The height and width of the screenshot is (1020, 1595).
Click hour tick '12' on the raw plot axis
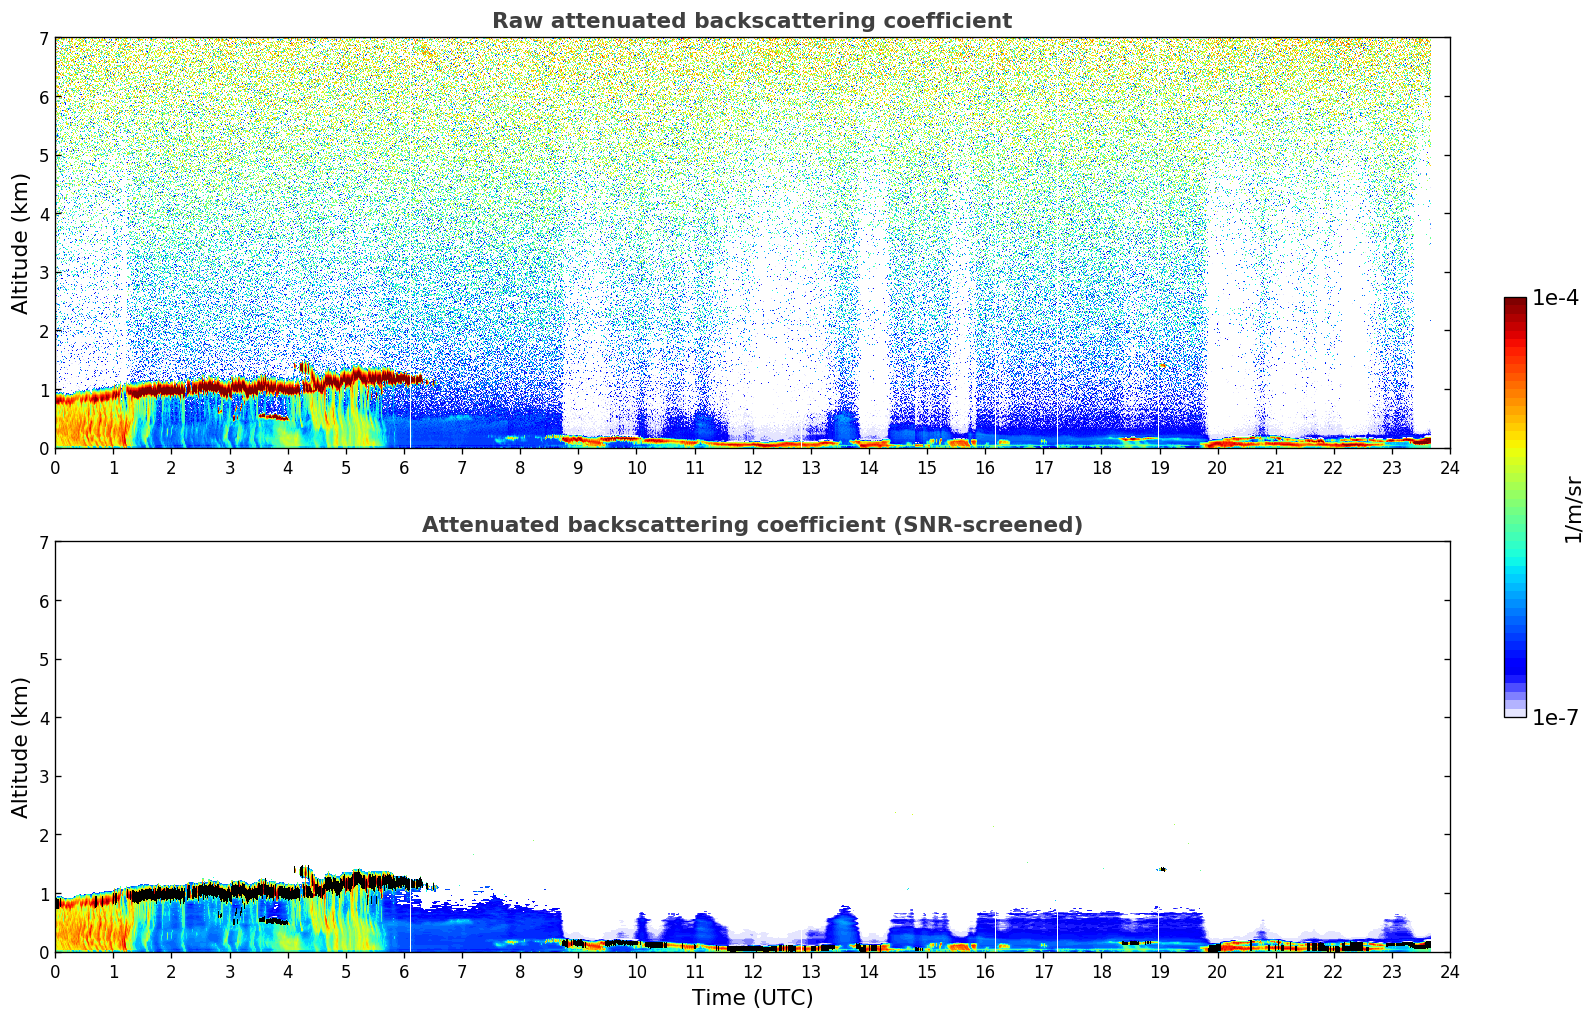752,467
